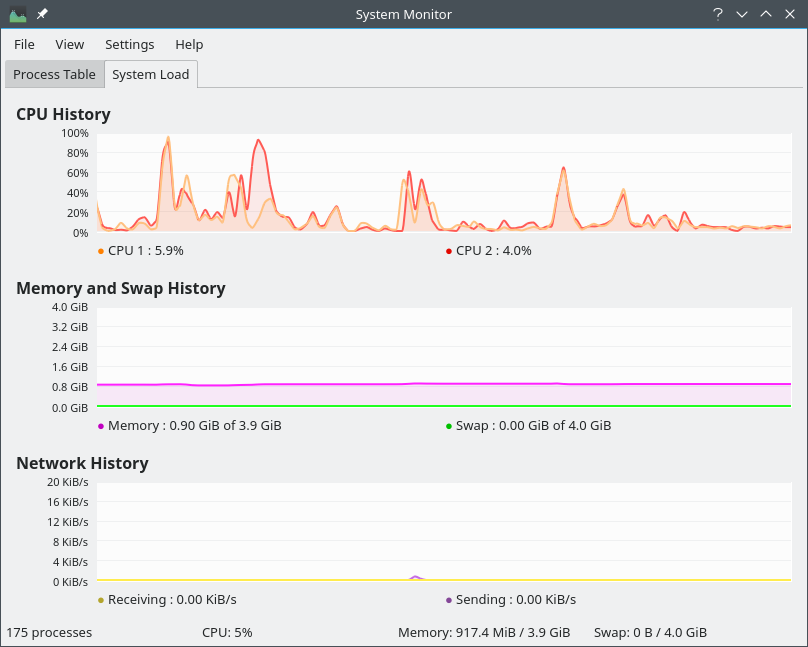Minimize the System Monitor window
The height and width of the screenshot is (647, 808).
[742, 14]
